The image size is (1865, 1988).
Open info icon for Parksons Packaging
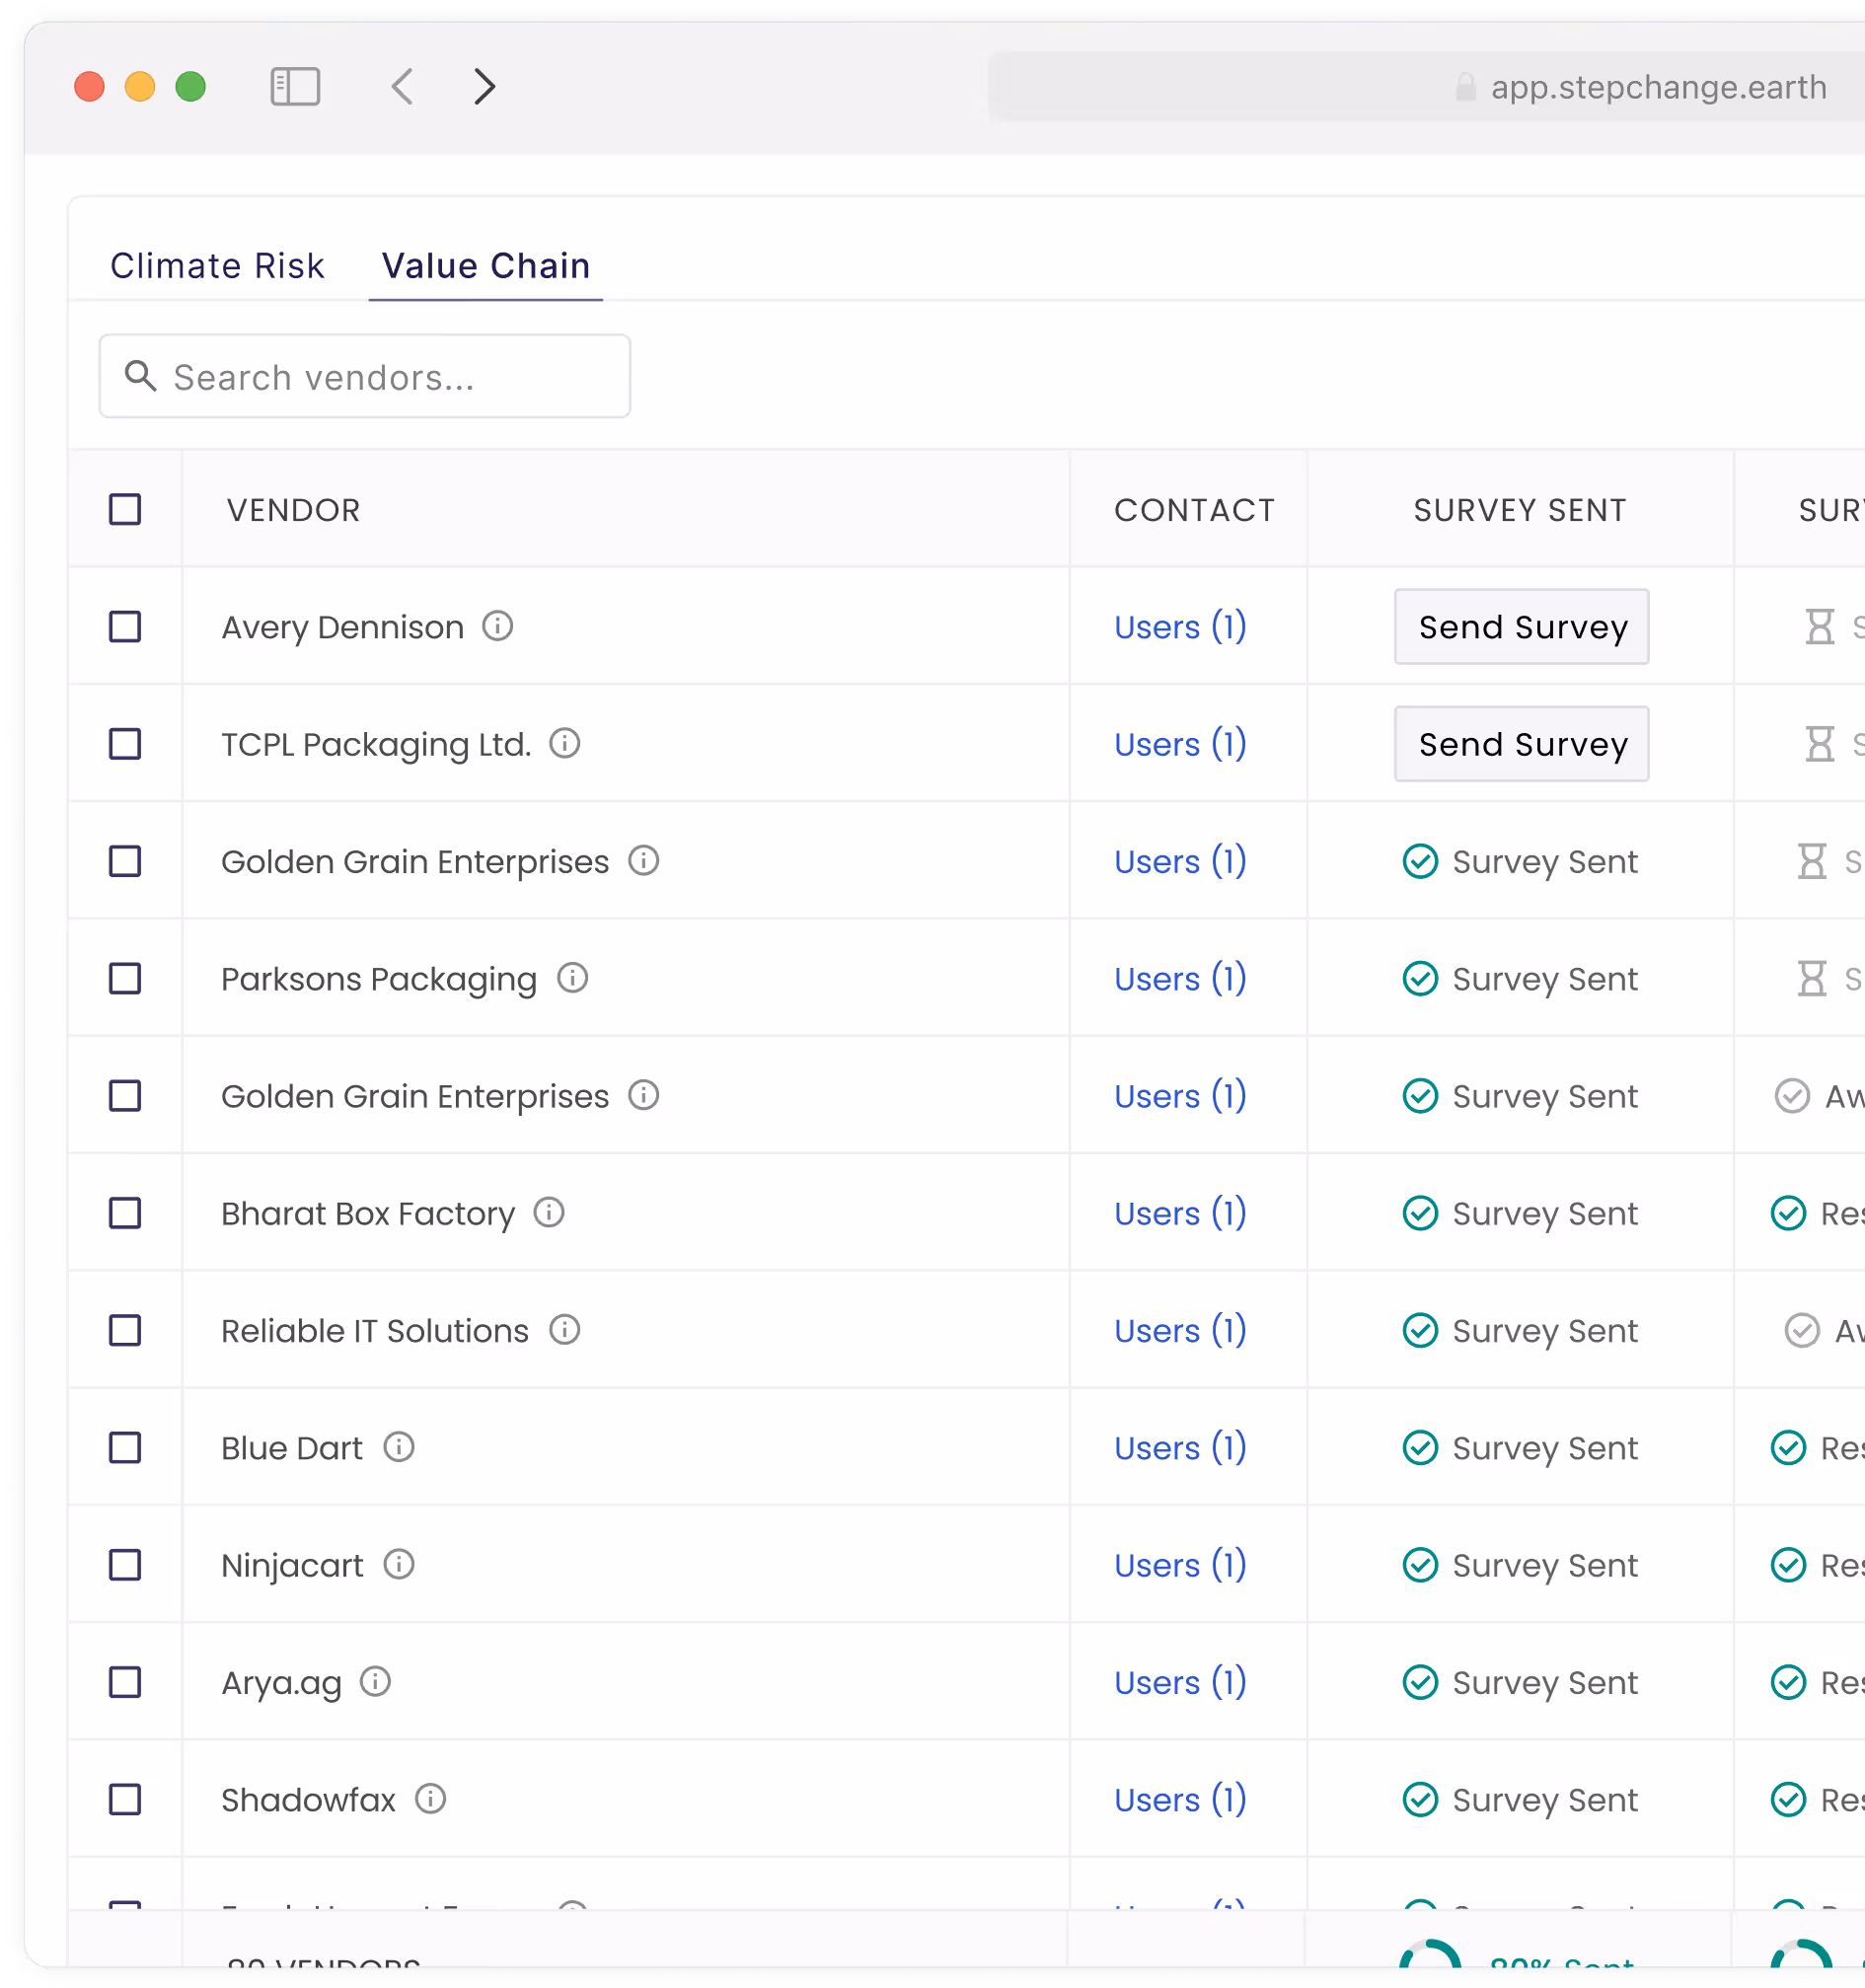click(x=572, y=977)
